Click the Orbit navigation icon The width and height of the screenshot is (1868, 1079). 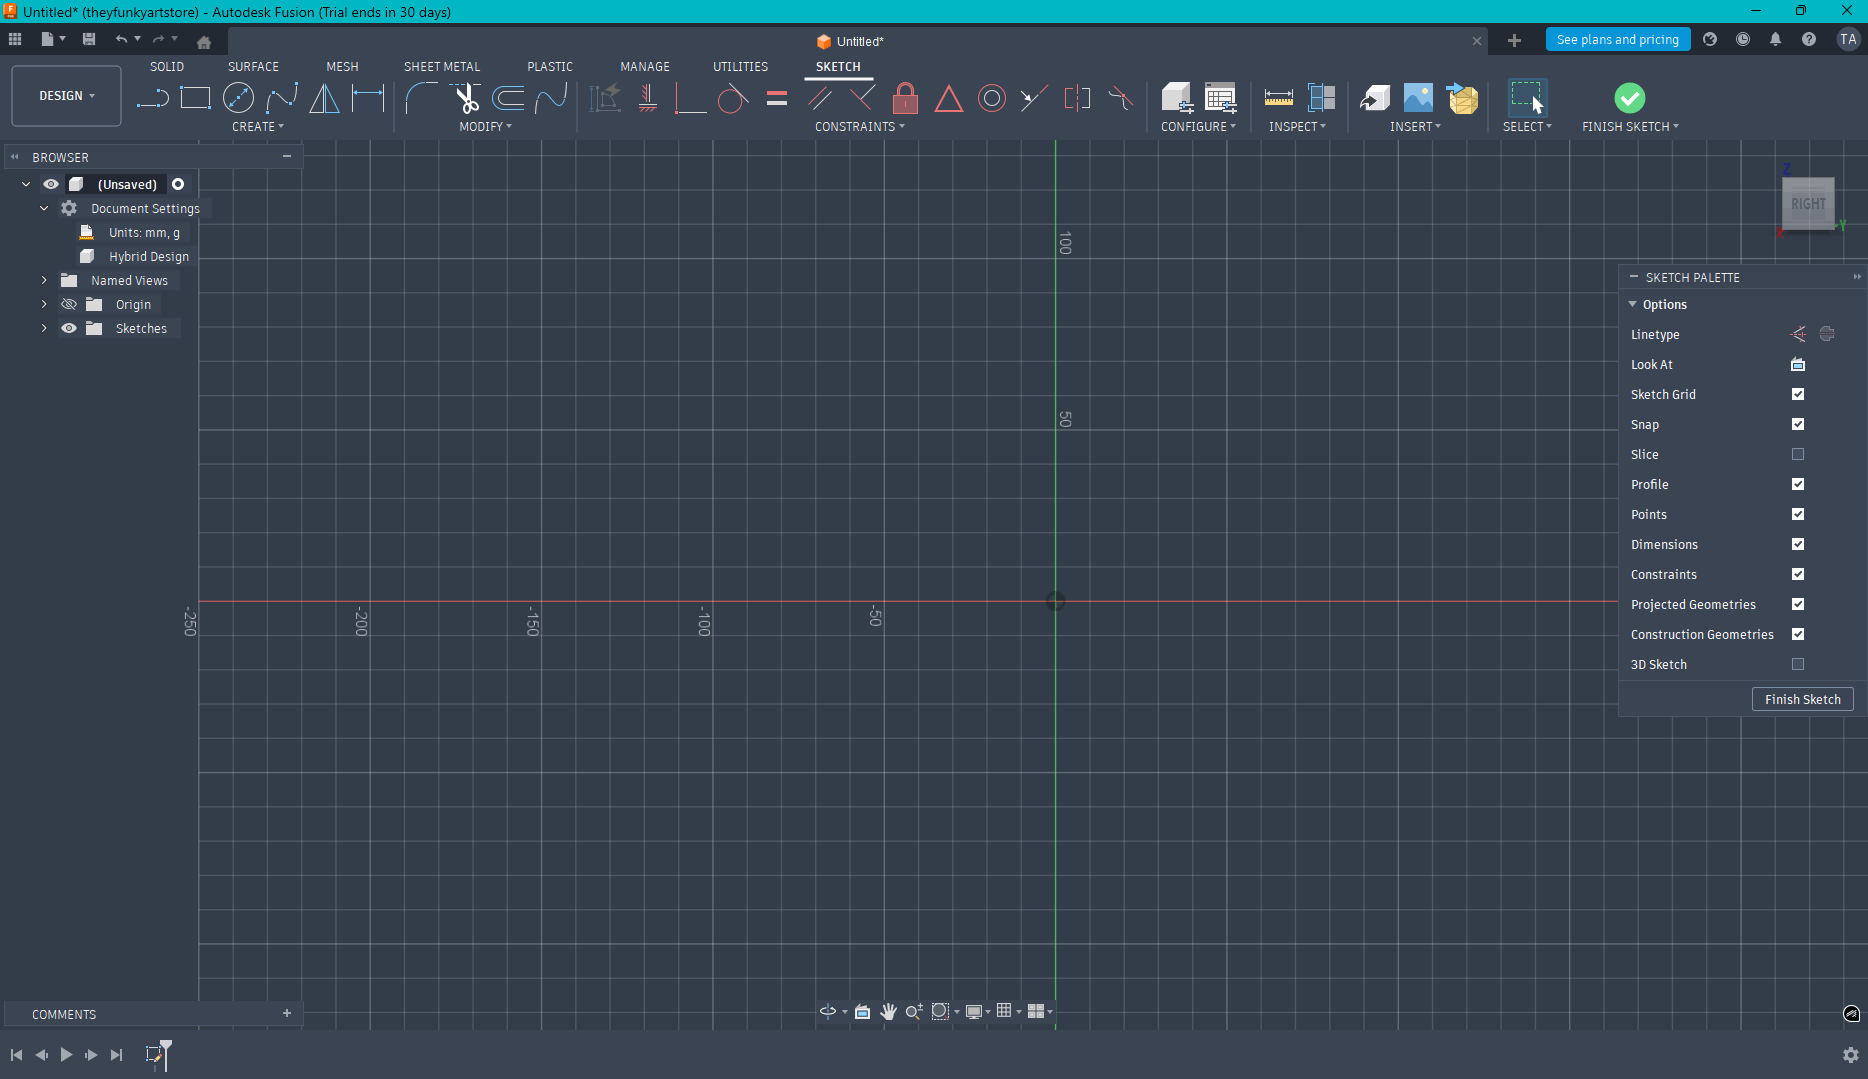click(x=828, y=1011)
